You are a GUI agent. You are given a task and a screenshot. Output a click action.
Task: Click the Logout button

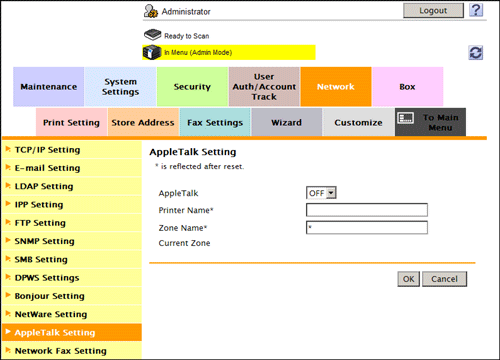tap(433, 11)
